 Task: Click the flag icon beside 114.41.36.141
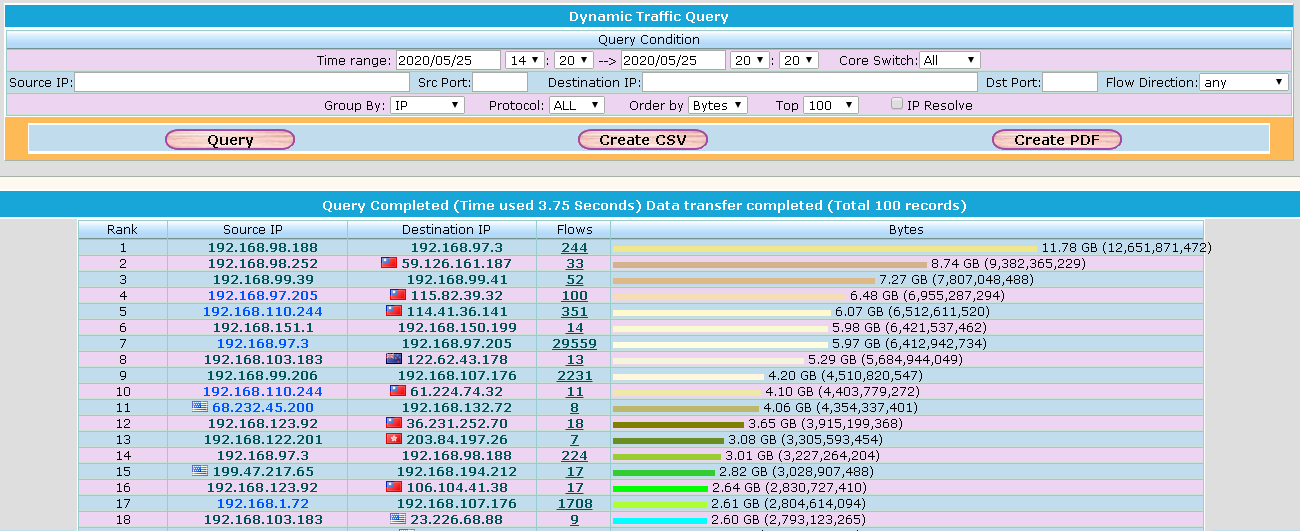tap(394, 311)
